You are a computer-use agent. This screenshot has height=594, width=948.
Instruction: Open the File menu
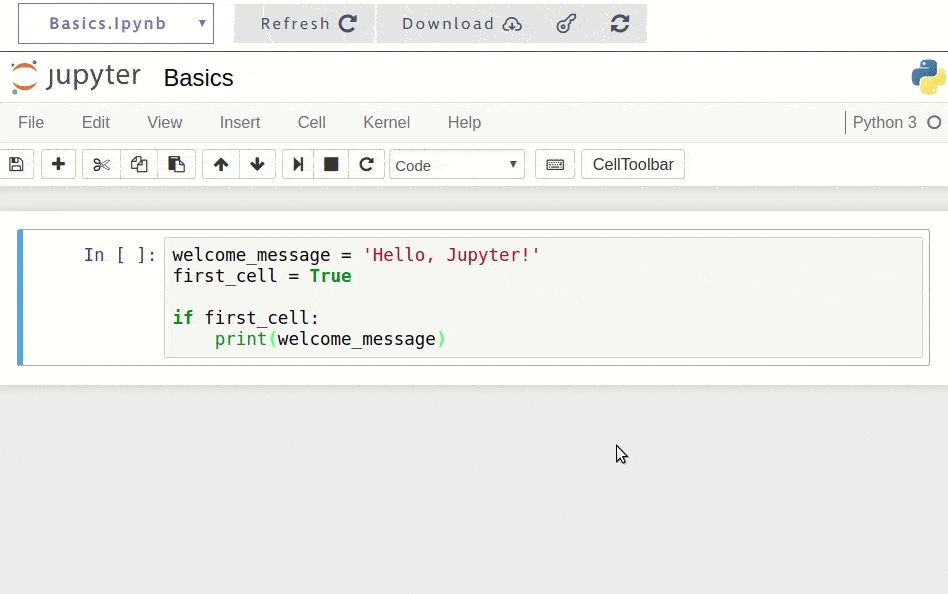(31, 122)
